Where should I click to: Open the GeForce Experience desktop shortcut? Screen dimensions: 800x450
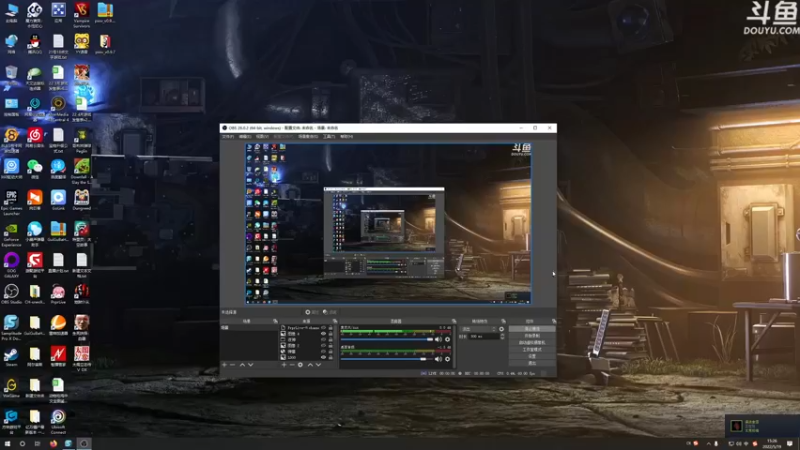(11, 233)
